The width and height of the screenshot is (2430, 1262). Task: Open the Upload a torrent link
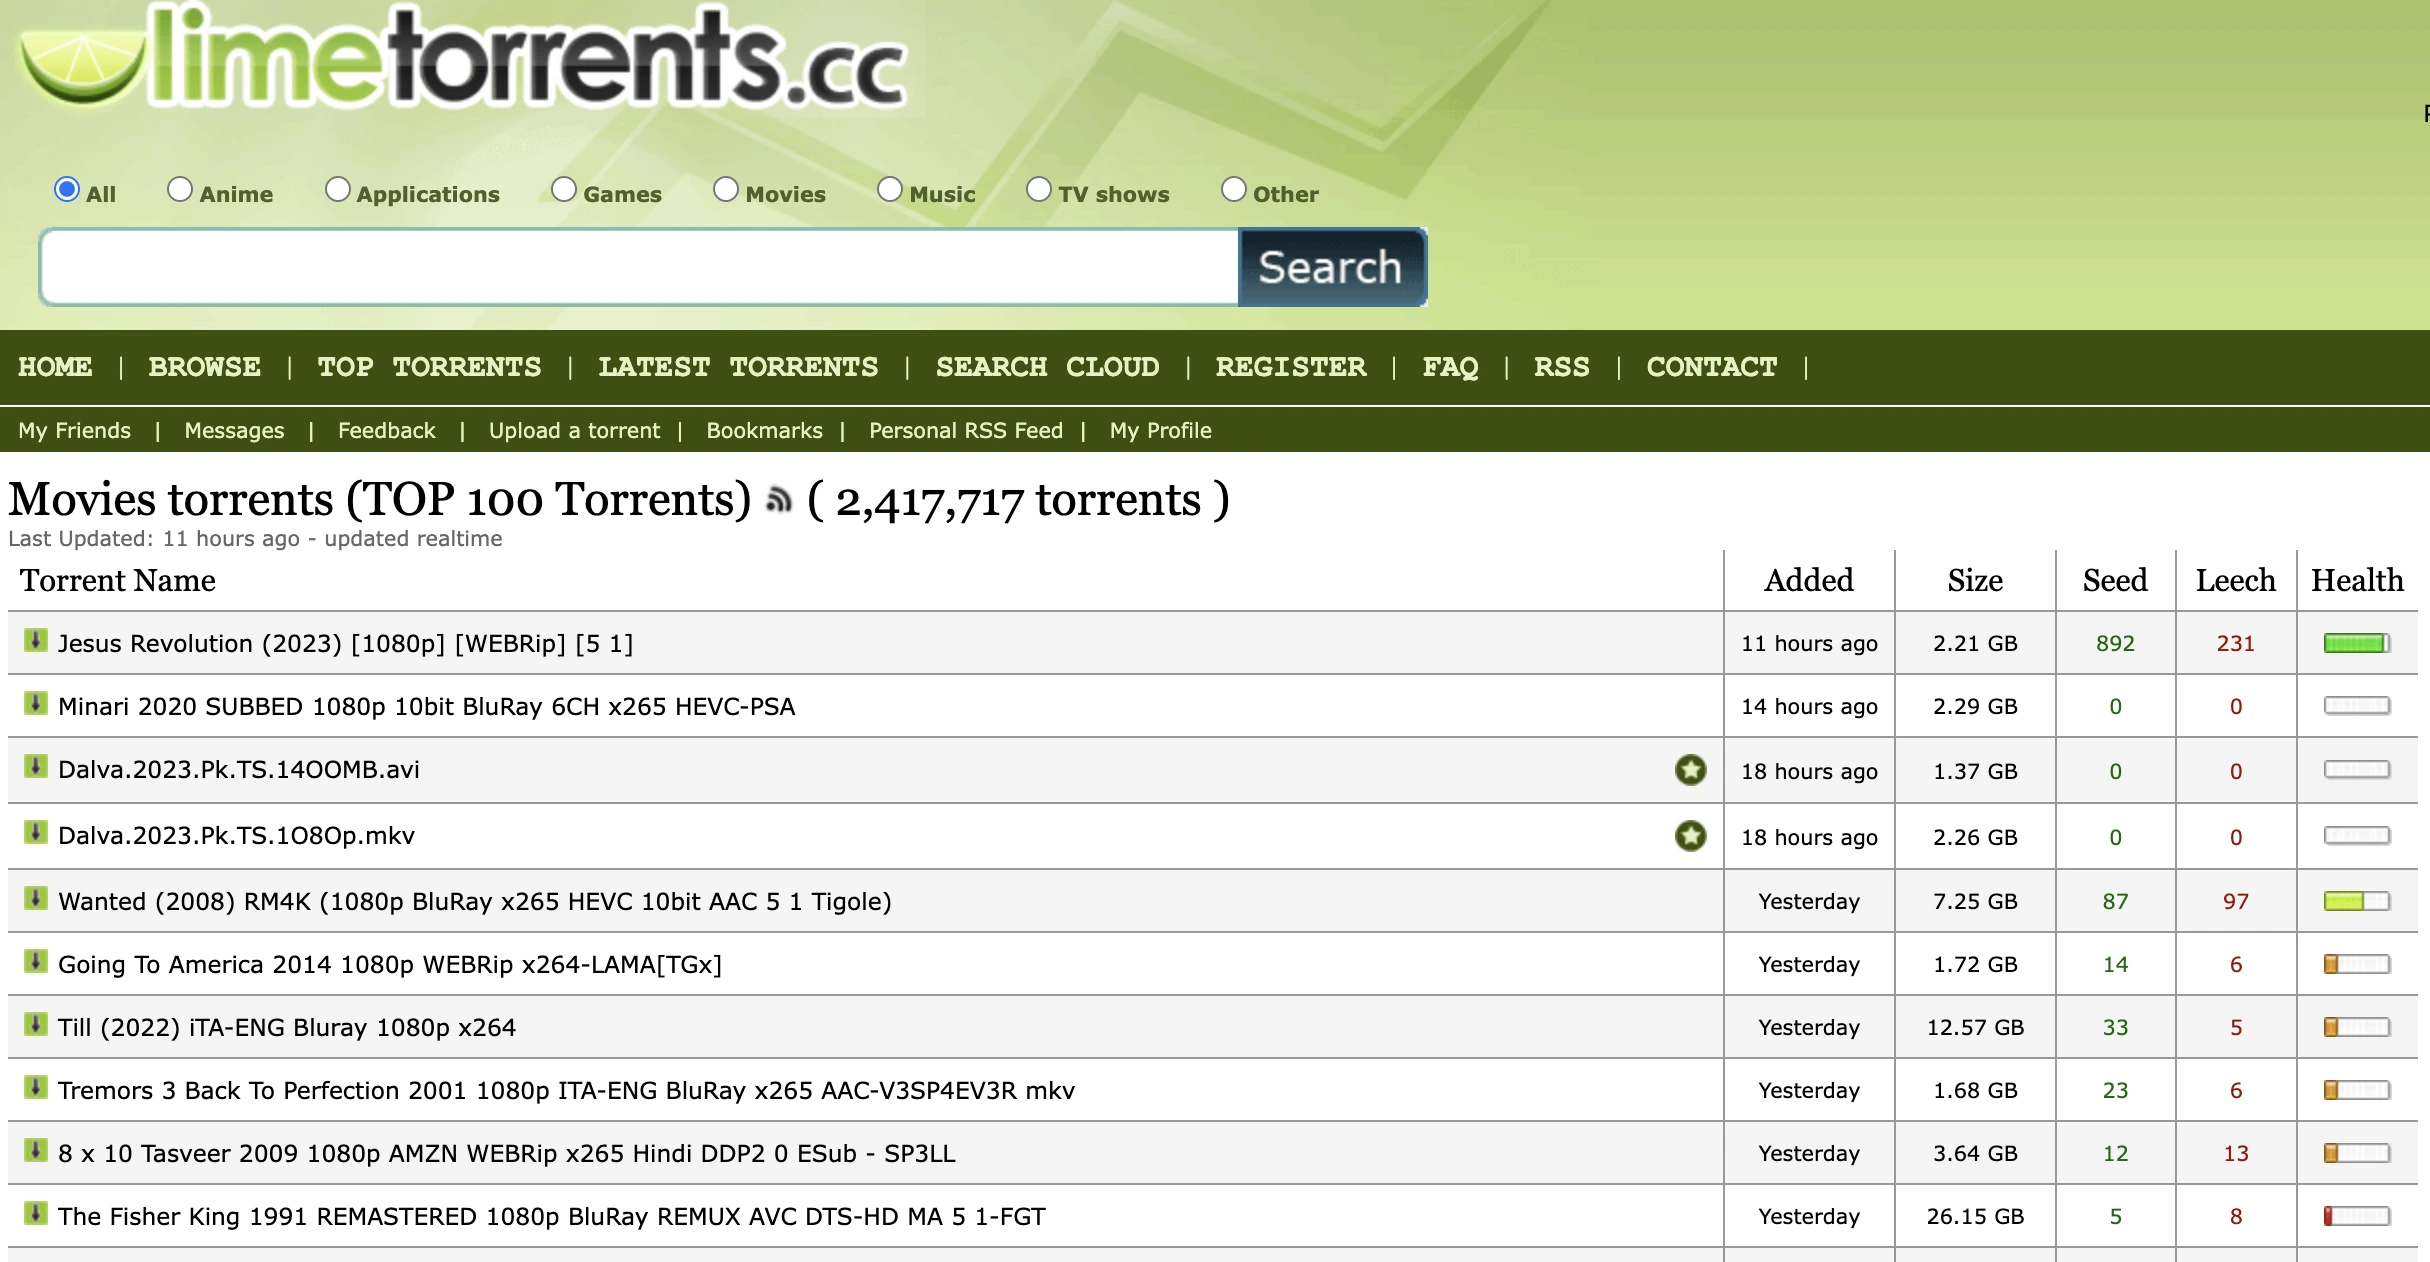pos(575,431)
